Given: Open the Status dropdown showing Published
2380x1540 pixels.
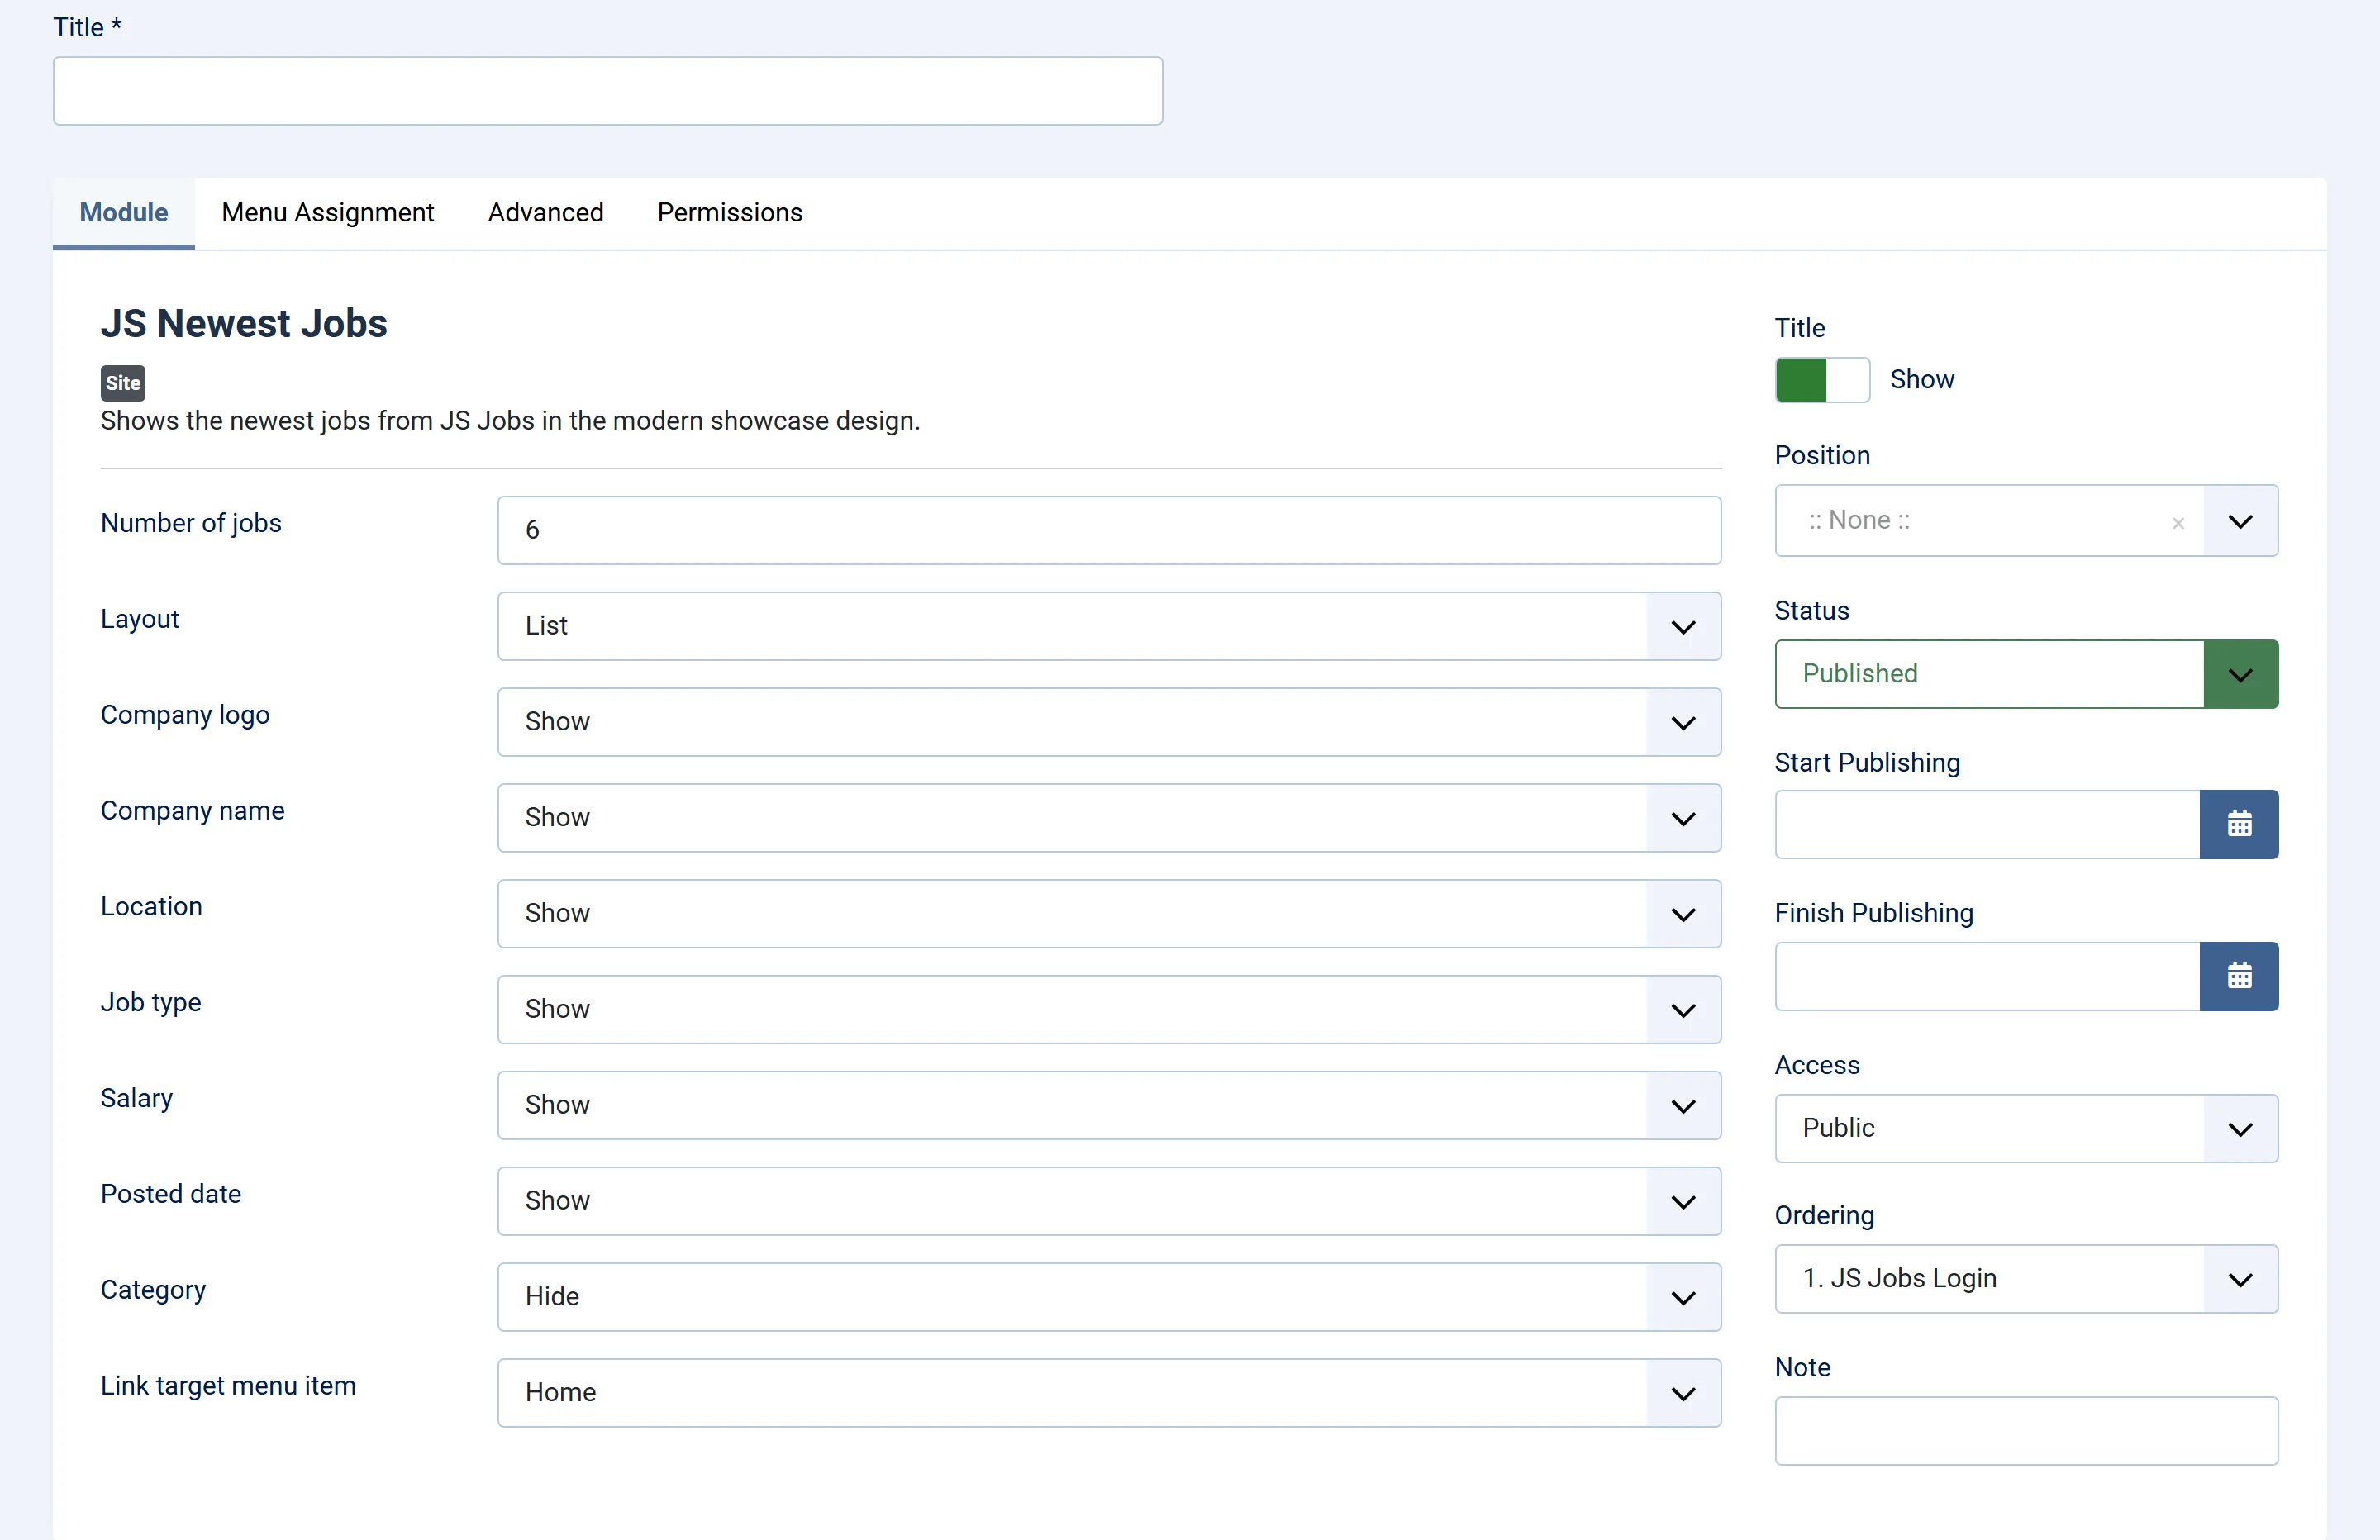Looking at the screenshot, I should (2026, 674).
